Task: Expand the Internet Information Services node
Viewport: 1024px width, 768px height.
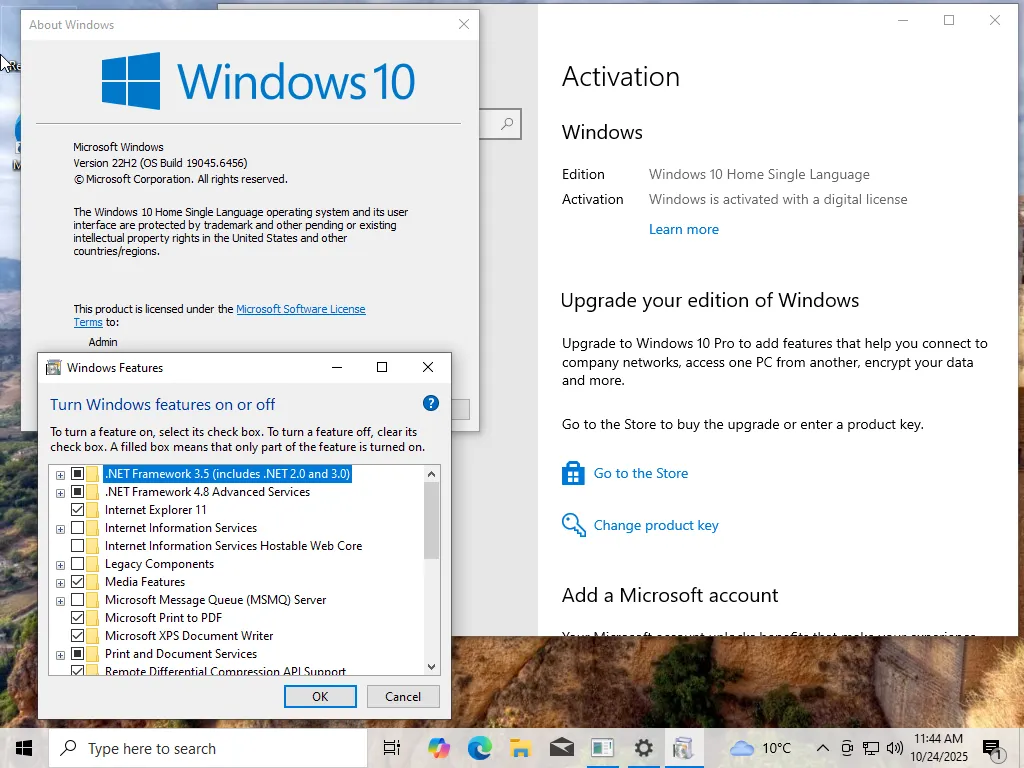Action: (60, 529)
